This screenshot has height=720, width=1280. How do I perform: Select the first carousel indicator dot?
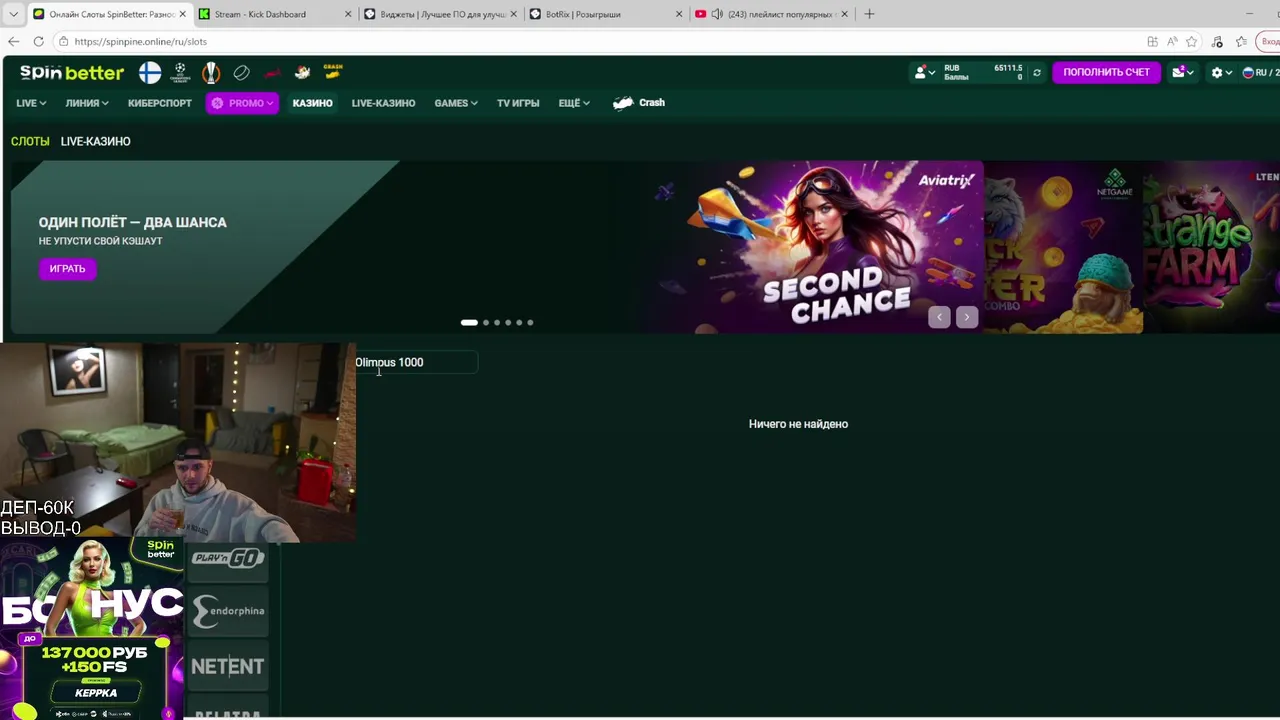click(469, 322)
